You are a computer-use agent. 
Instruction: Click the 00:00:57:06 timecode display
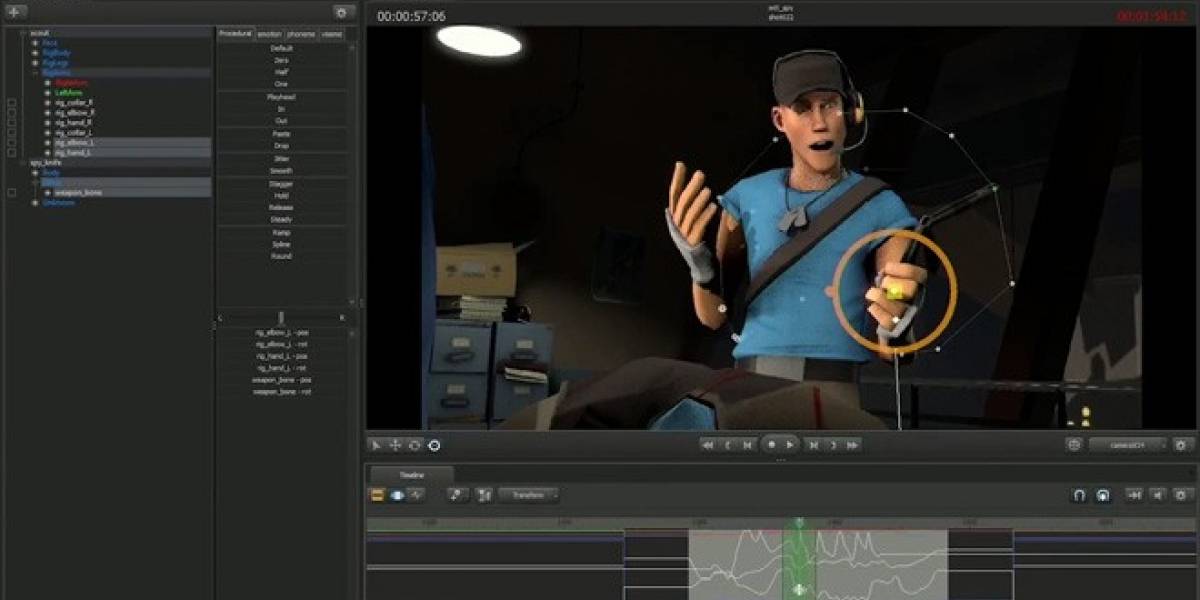(x=411, y=16)
